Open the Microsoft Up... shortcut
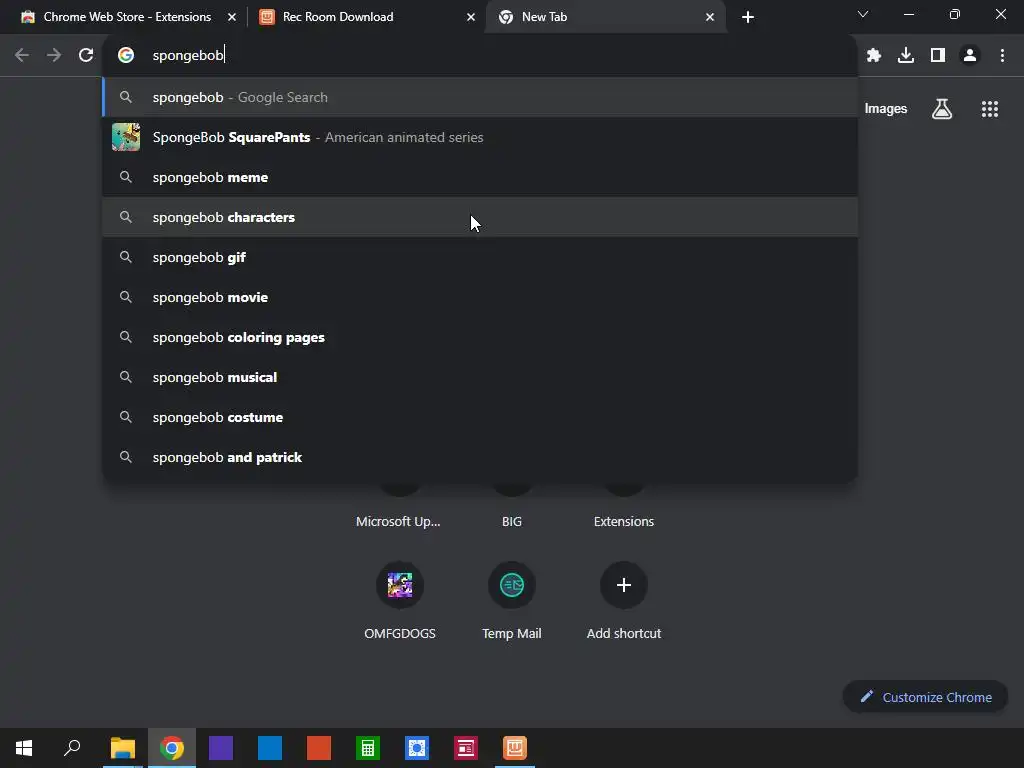Screen dimensions: 1024x768 (x=398, y=521)
